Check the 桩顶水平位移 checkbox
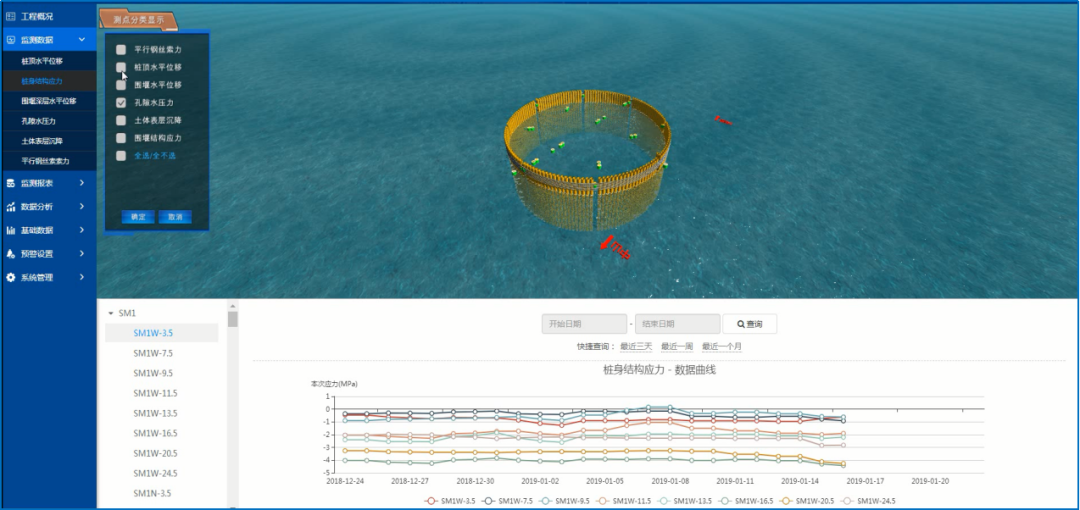This screenshot has height=510, width=1080. 121,68
